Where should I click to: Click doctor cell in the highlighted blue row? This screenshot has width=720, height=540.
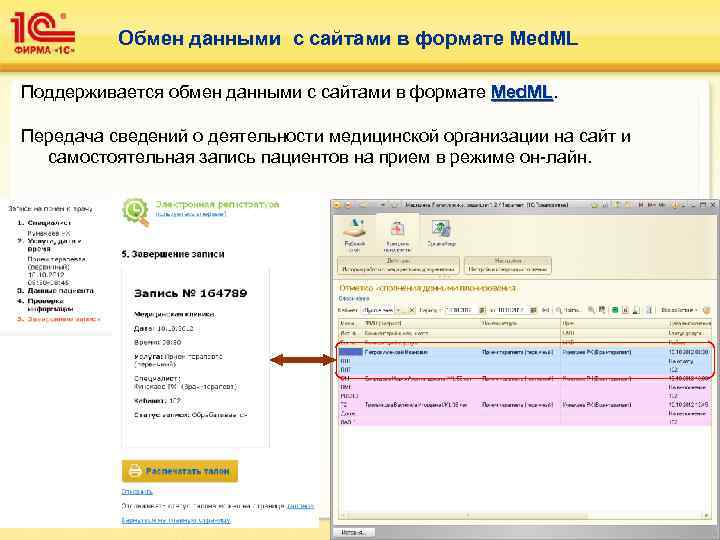tap(597, 352)
